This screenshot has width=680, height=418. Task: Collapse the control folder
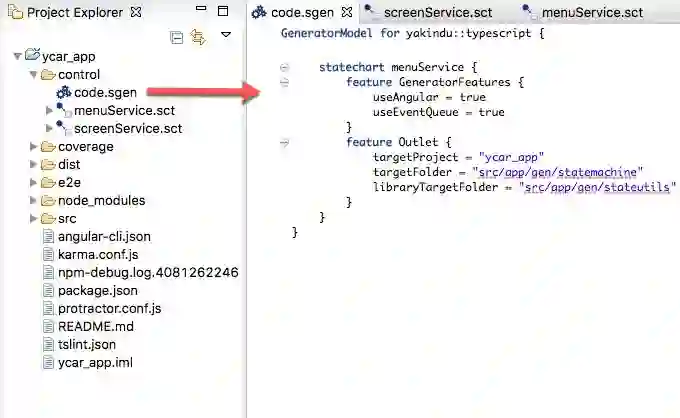click(33, 74)
